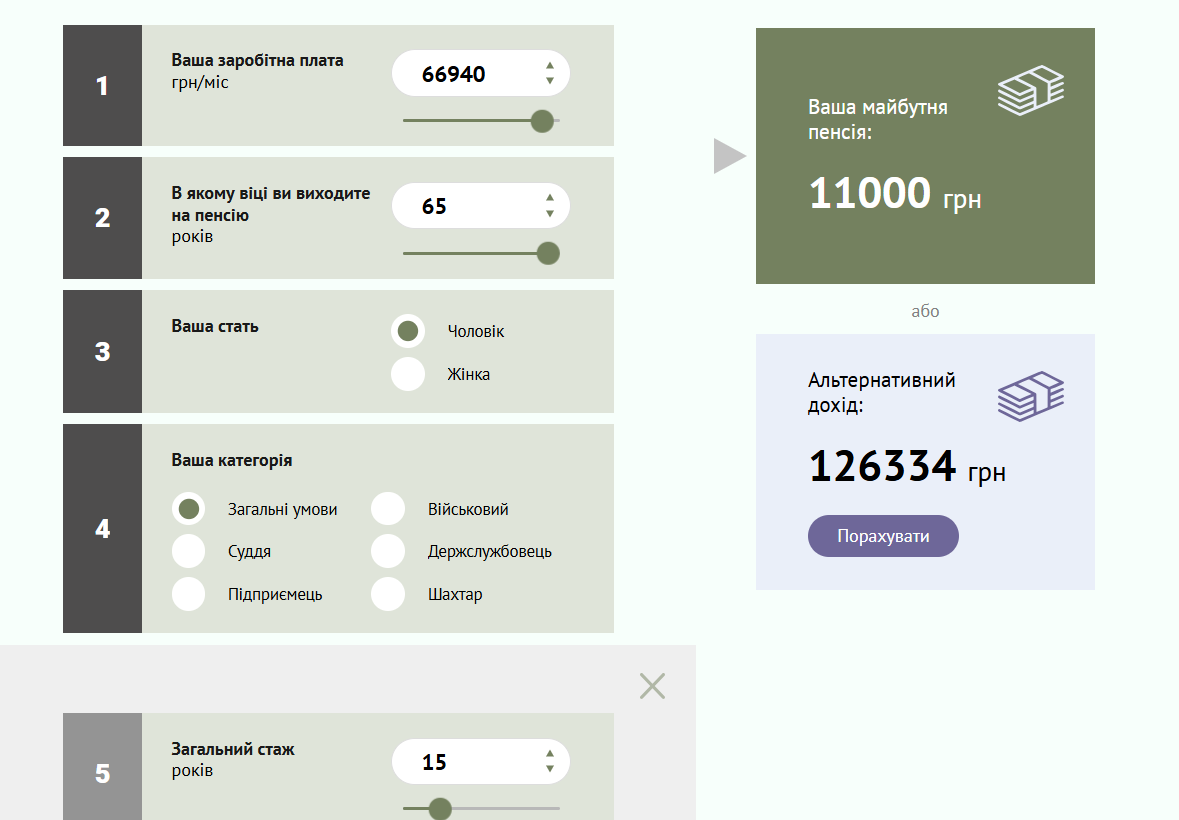The height and width of the screenshot is (820, 1179).
Task: Click the salary slider handle
Action: point(542,121)
